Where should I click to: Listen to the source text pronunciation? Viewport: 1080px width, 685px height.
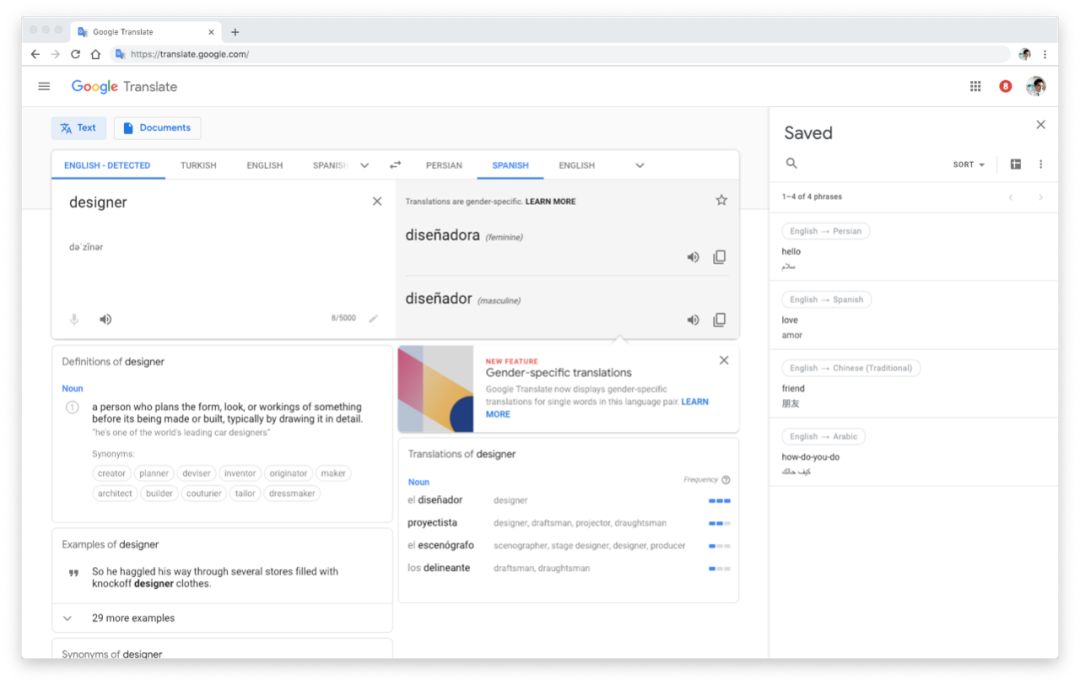click(105, 319)
